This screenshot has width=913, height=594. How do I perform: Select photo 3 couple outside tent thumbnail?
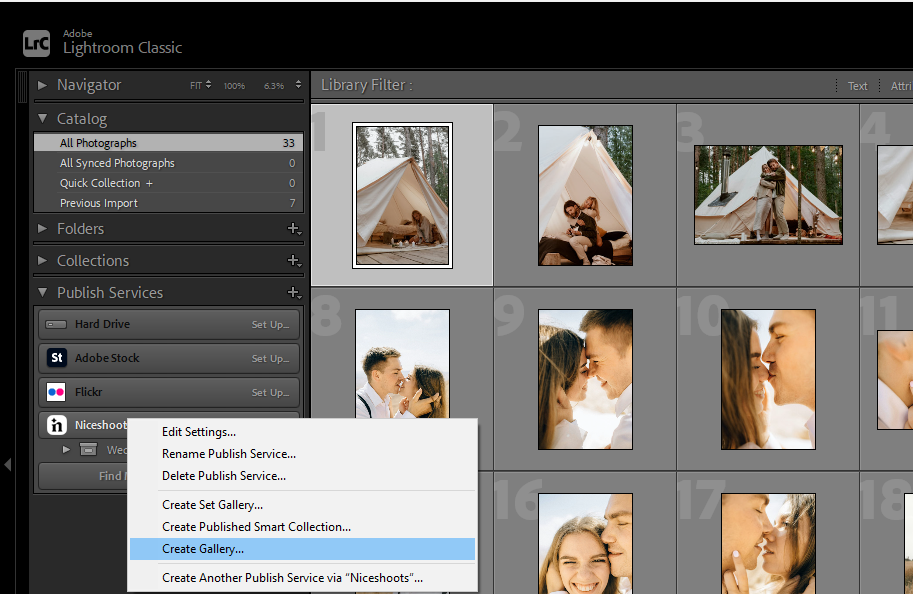coord(768,195)
